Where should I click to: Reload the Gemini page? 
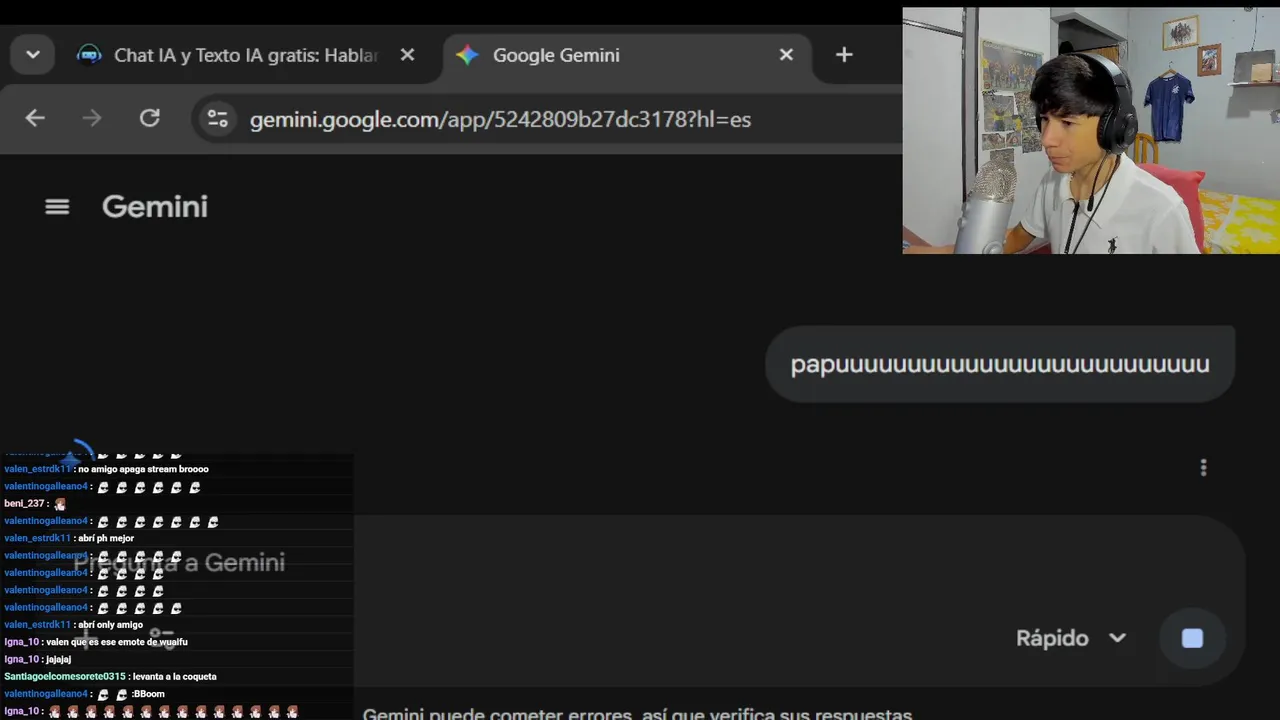click(150, 119)
